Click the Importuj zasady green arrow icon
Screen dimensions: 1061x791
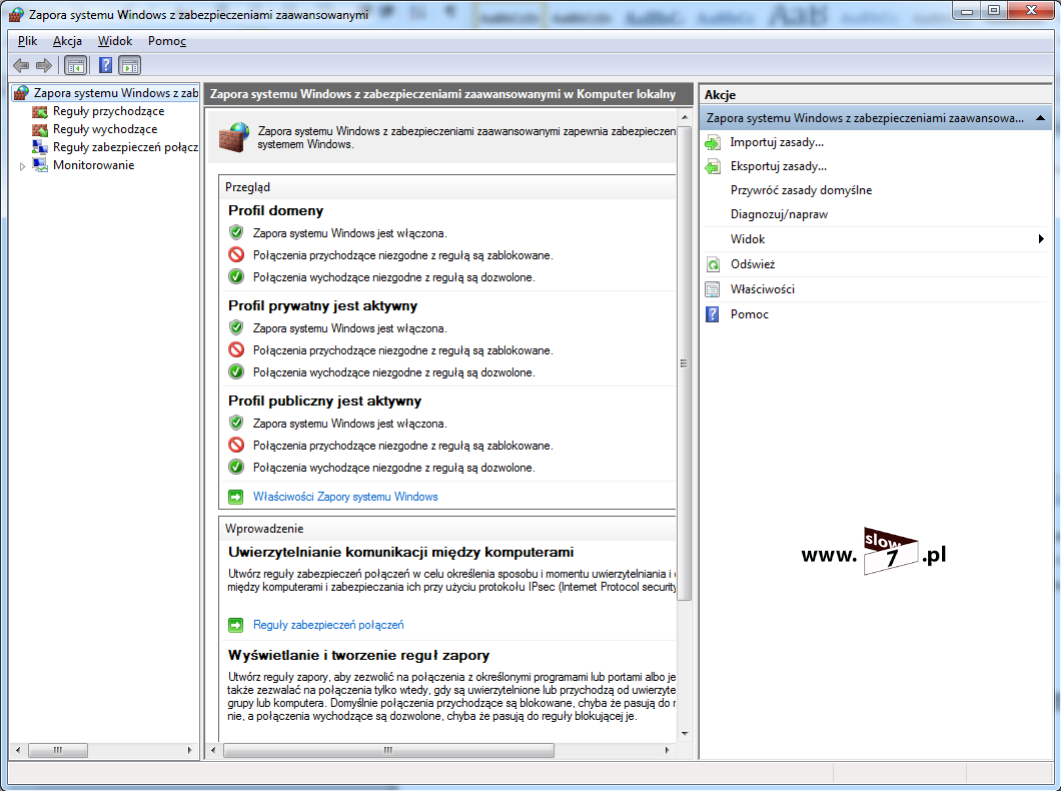pyautogui.click(x=713, y=143)
